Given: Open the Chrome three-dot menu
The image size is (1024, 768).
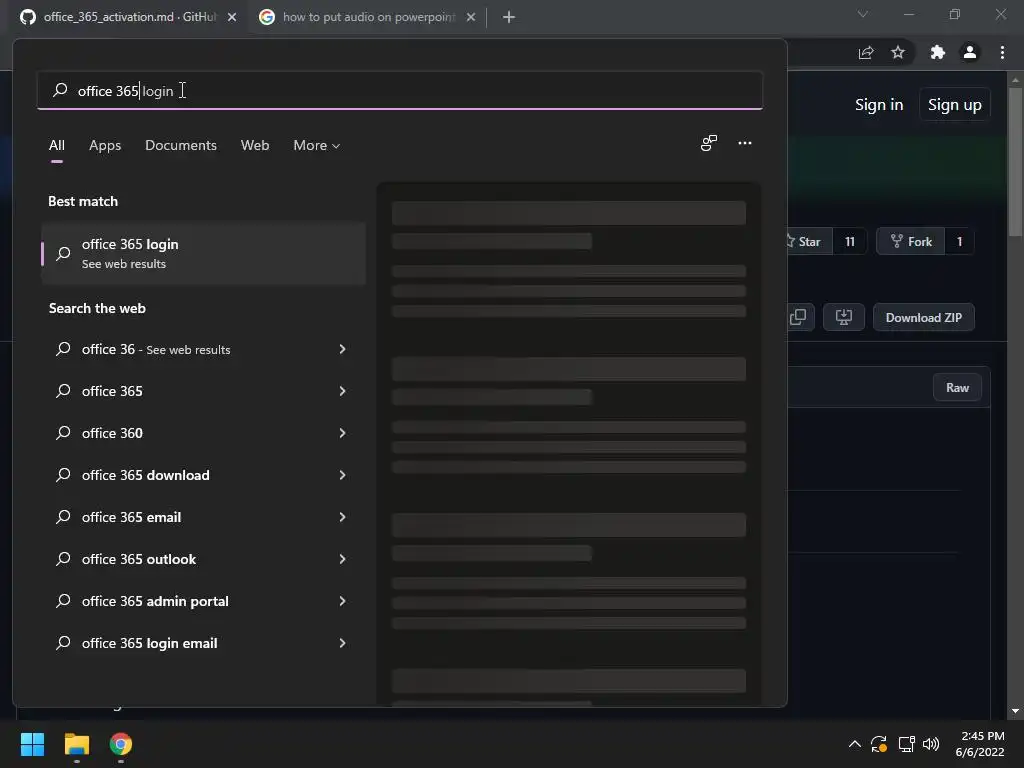Looking at the screenshot, I should pos(1002,52).
